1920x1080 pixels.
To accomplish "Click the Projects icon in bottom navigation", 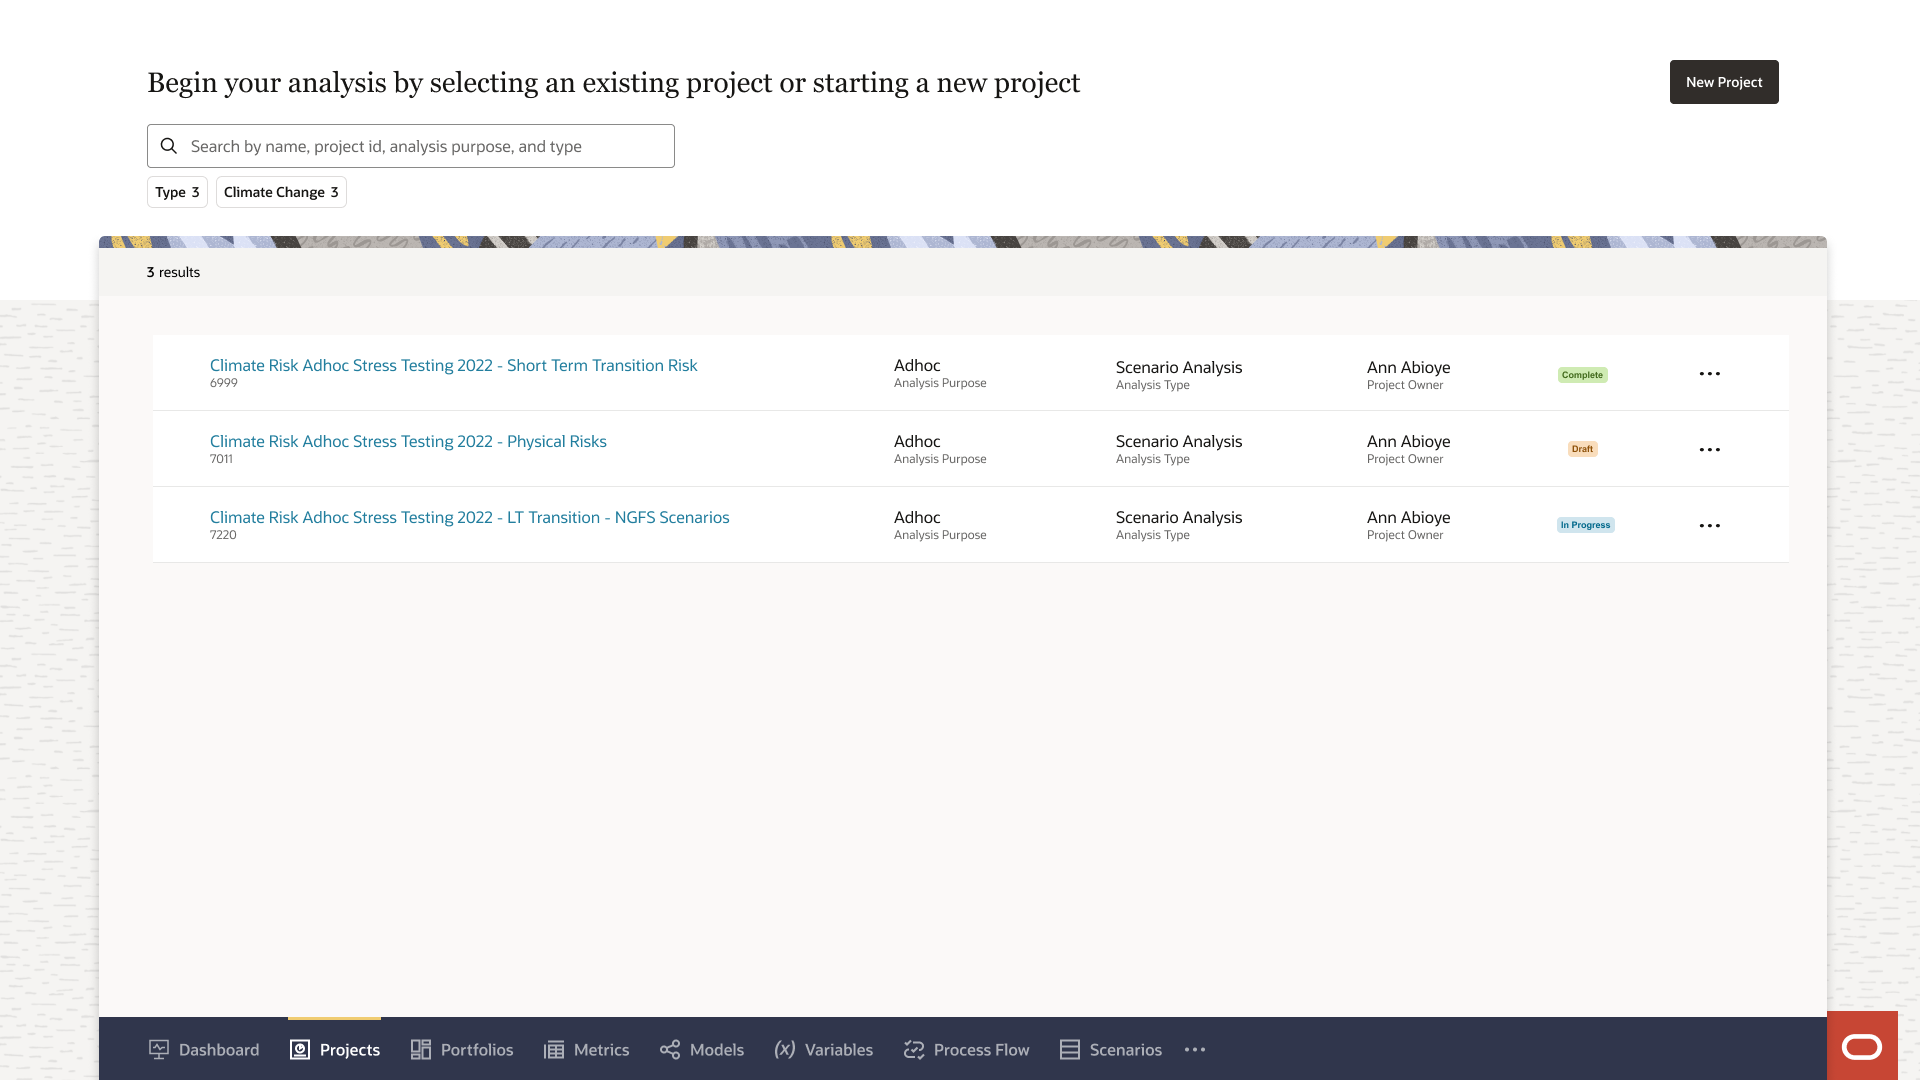I will (300, 1049).
